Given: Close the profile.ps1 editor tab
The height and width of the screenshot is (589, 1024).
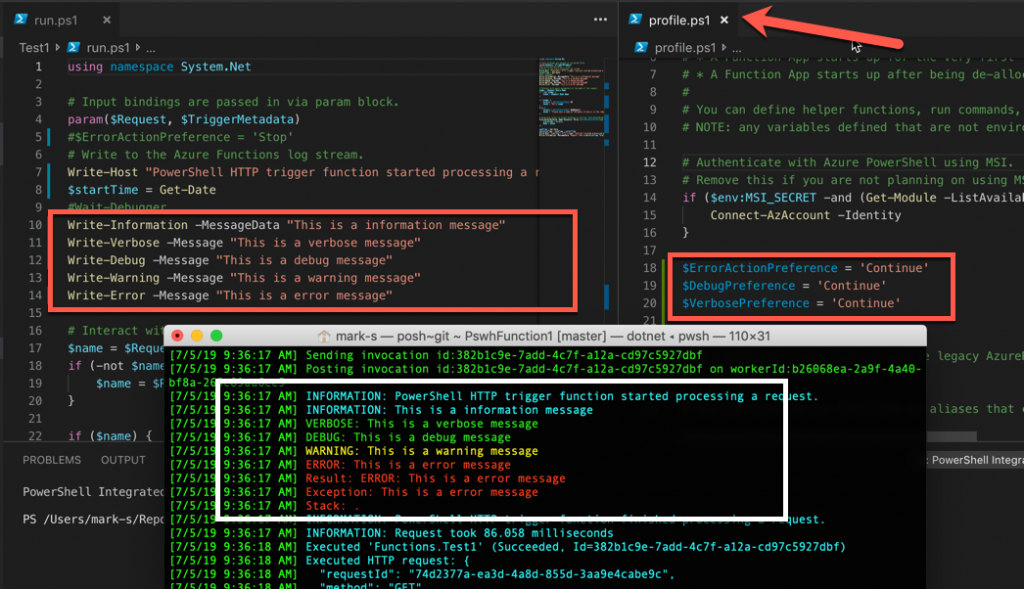Looking at the screenshot, I should (x=724, y=20).
